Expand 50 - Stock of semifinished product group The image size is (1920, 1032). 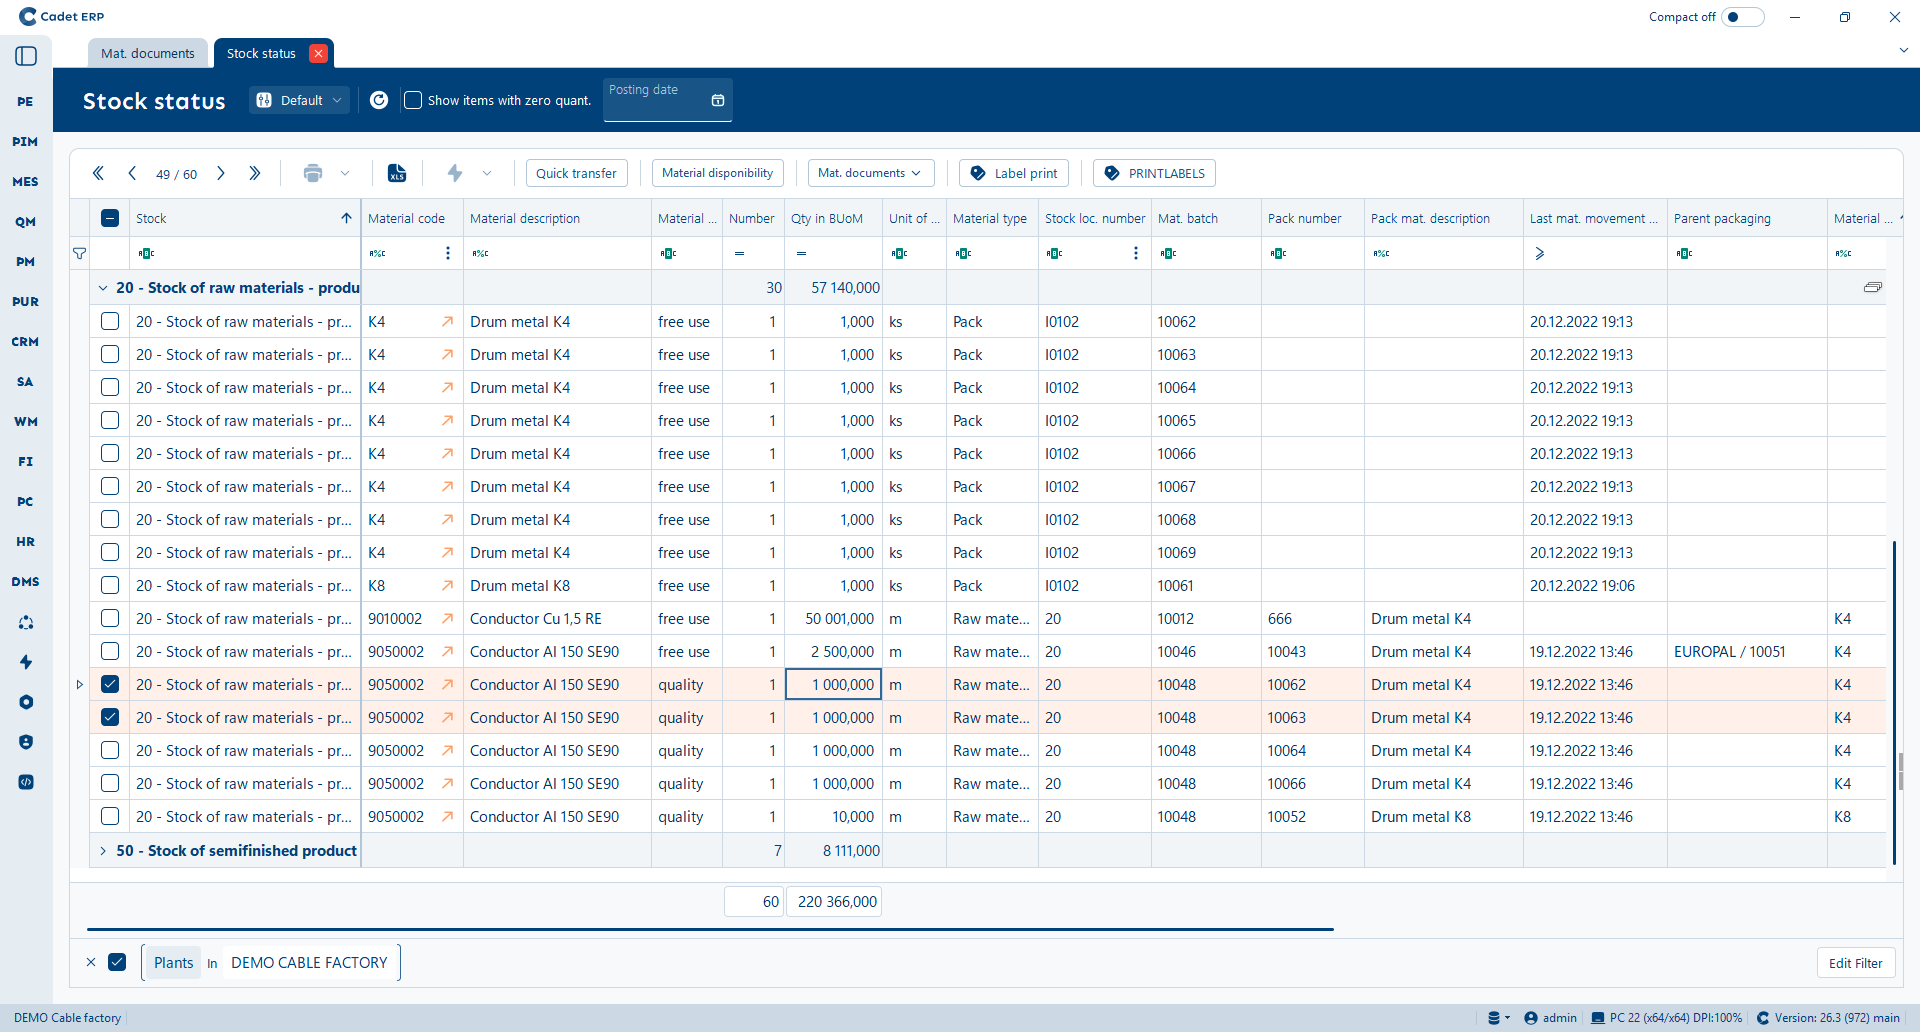(103, 851)
